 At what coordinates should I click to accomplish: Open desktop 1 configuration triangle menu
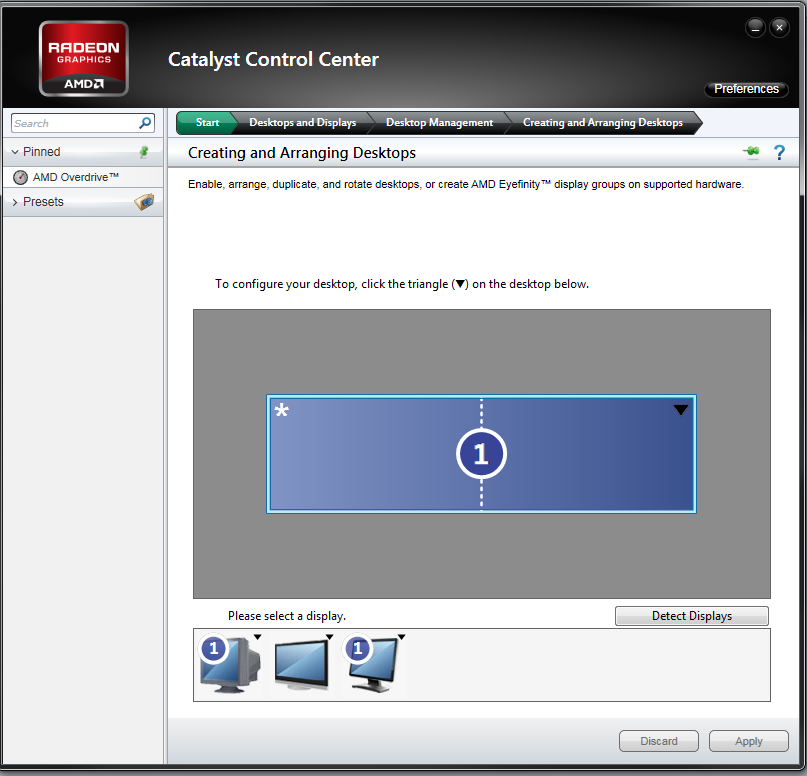pos(680,410)
